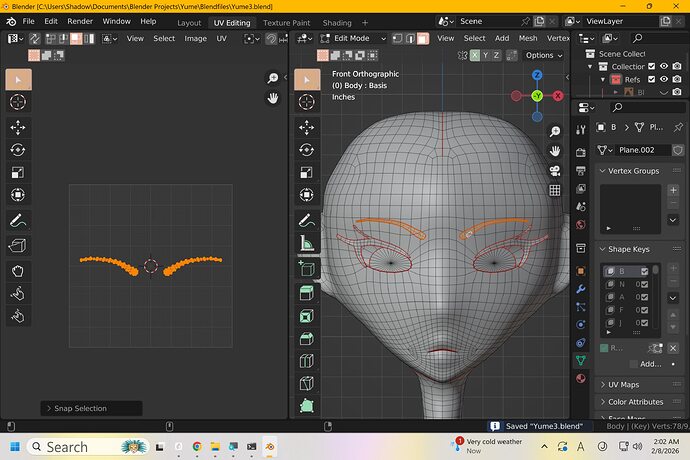The image size is (690, 460).
Task: Select the Add Cube tool
Action: click(x=307, y=269)
